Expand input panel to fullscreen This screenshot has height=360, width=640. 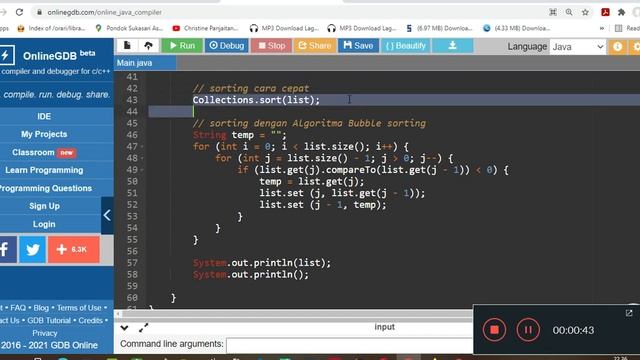pos(143,327)
